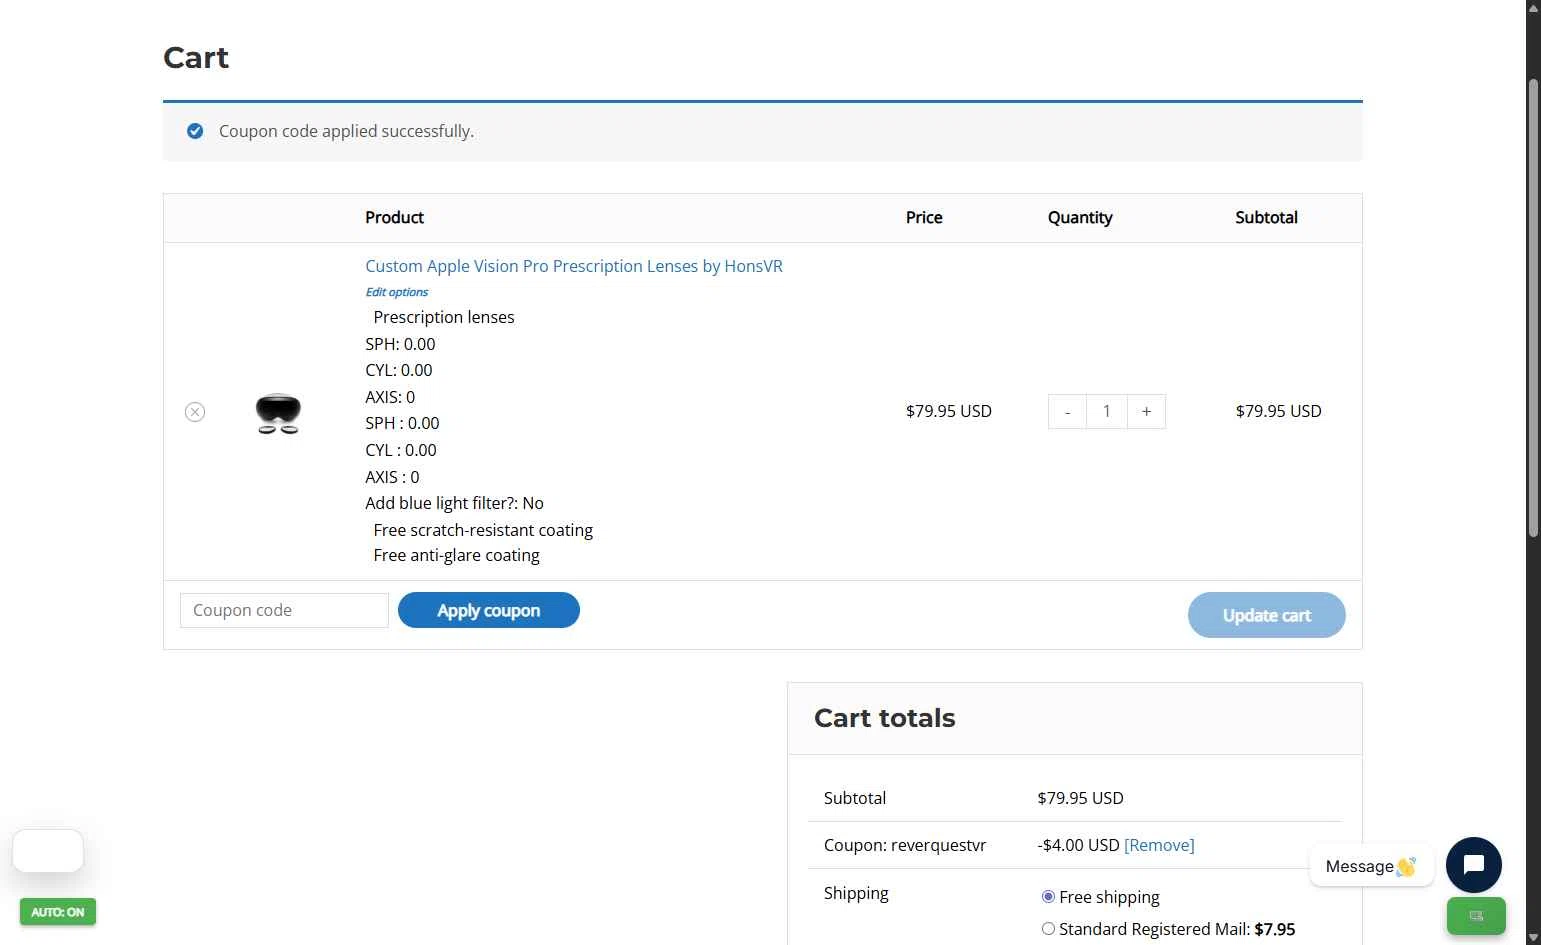Click the scrollbar down arrow
The image size is (1541, 945).
1533,937
